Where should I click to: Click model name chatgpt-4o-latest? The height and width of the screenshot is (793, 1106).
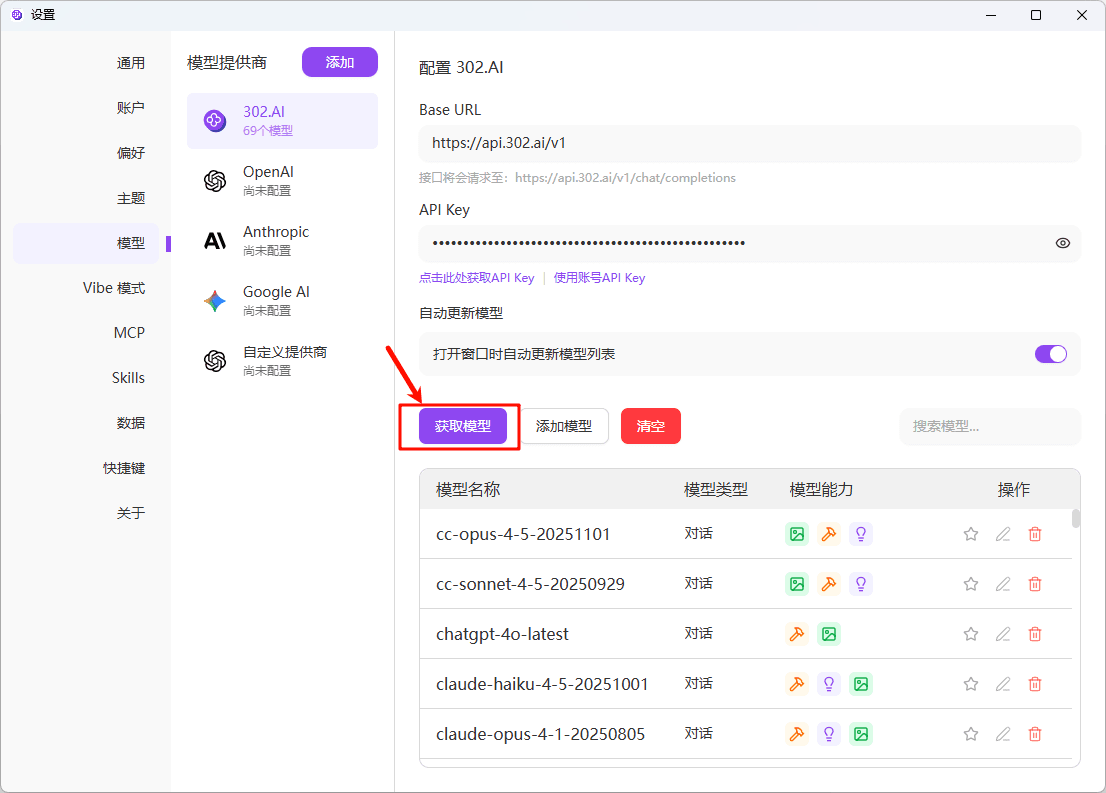(502, 634)
